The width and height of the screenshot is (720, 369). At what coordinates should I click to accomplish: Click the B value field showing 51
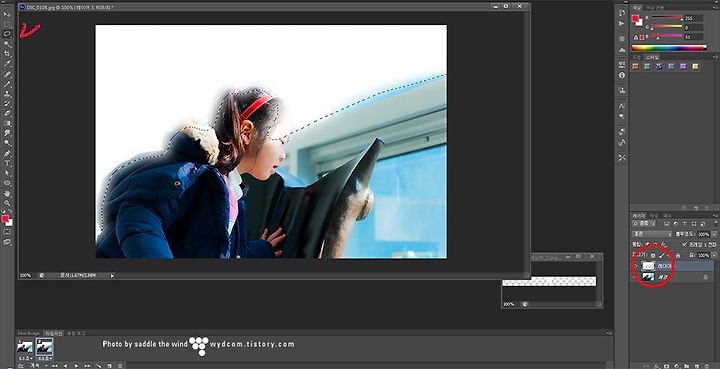[x=693, y=37]
